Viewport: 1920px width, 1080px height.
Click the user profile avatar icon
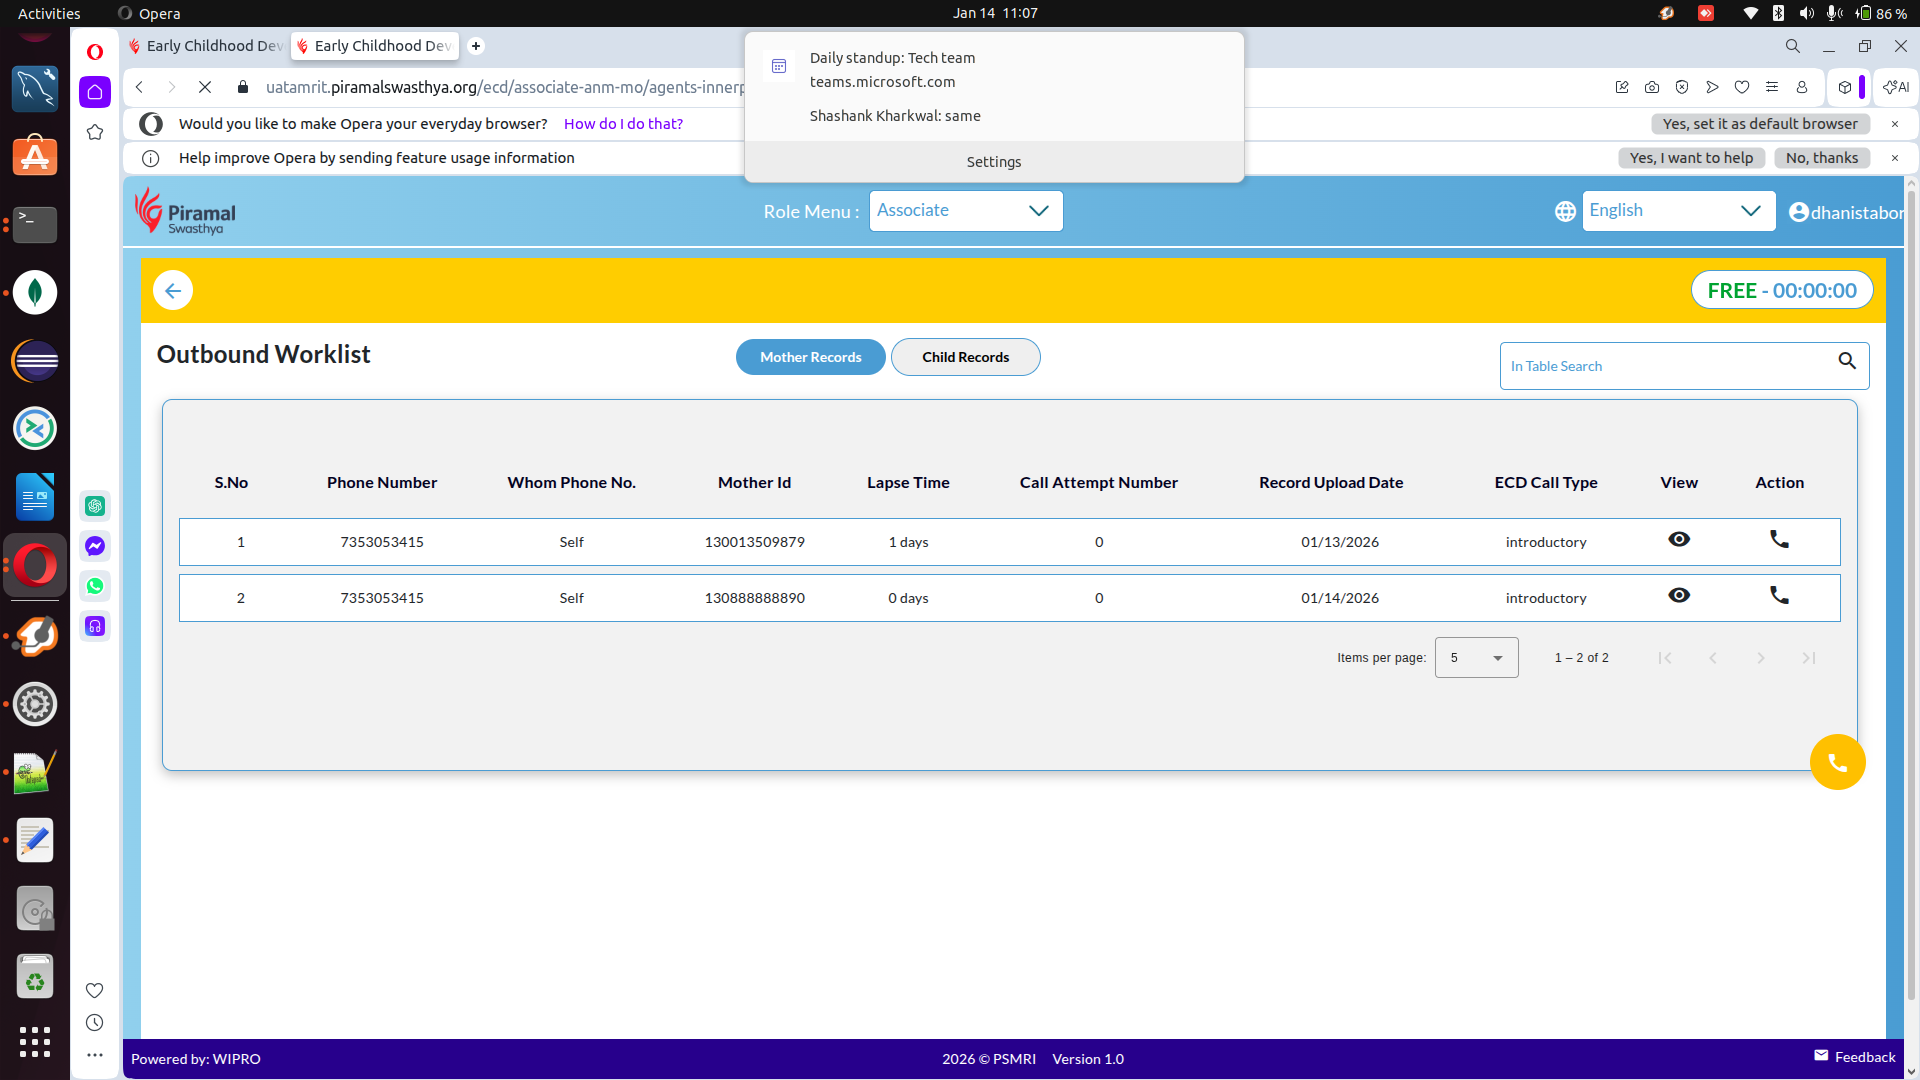(1798, 212)
